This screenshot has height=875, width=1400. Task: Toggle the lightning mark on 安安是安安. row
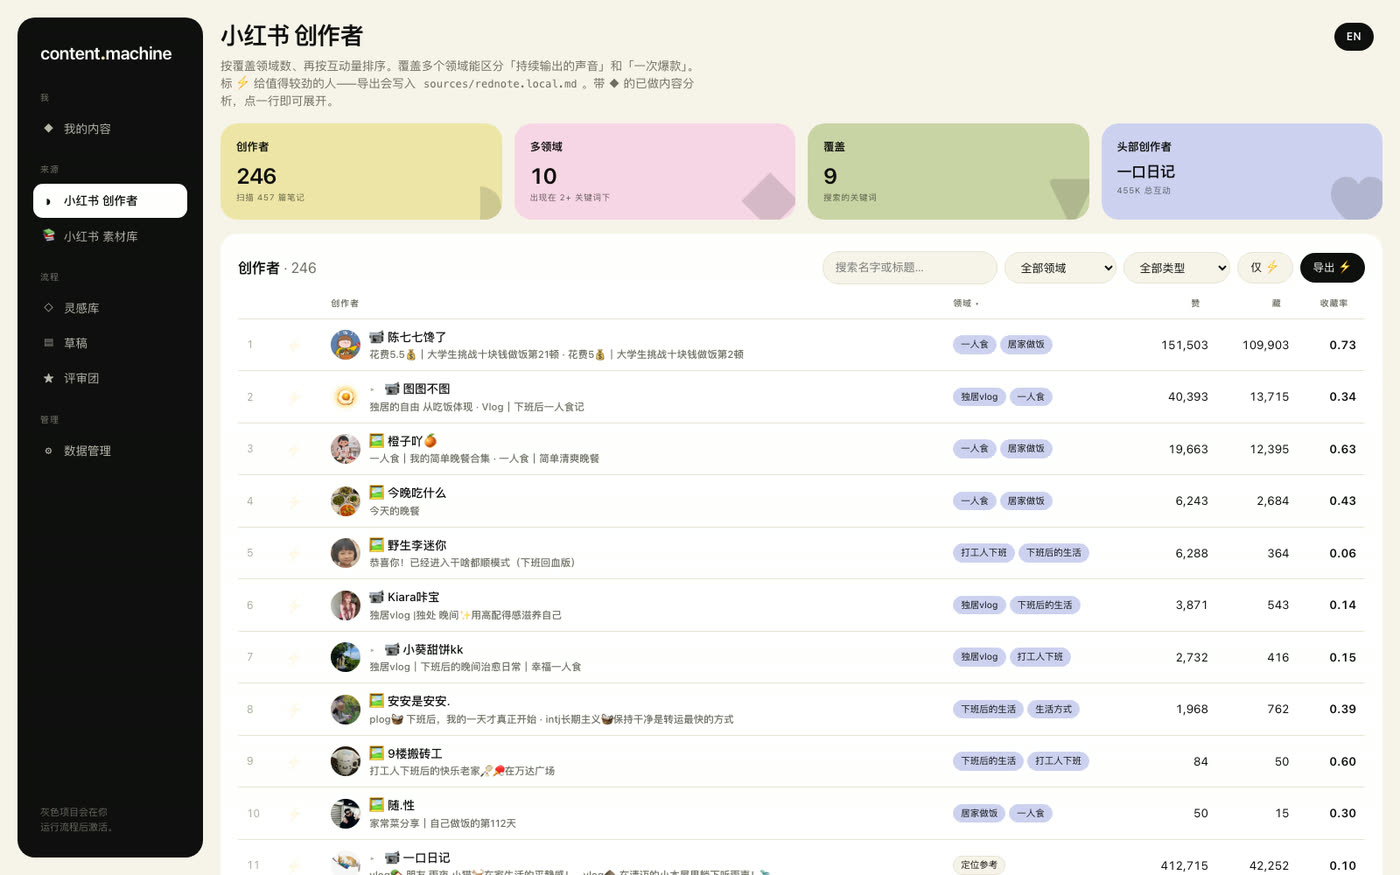point(294,709)
